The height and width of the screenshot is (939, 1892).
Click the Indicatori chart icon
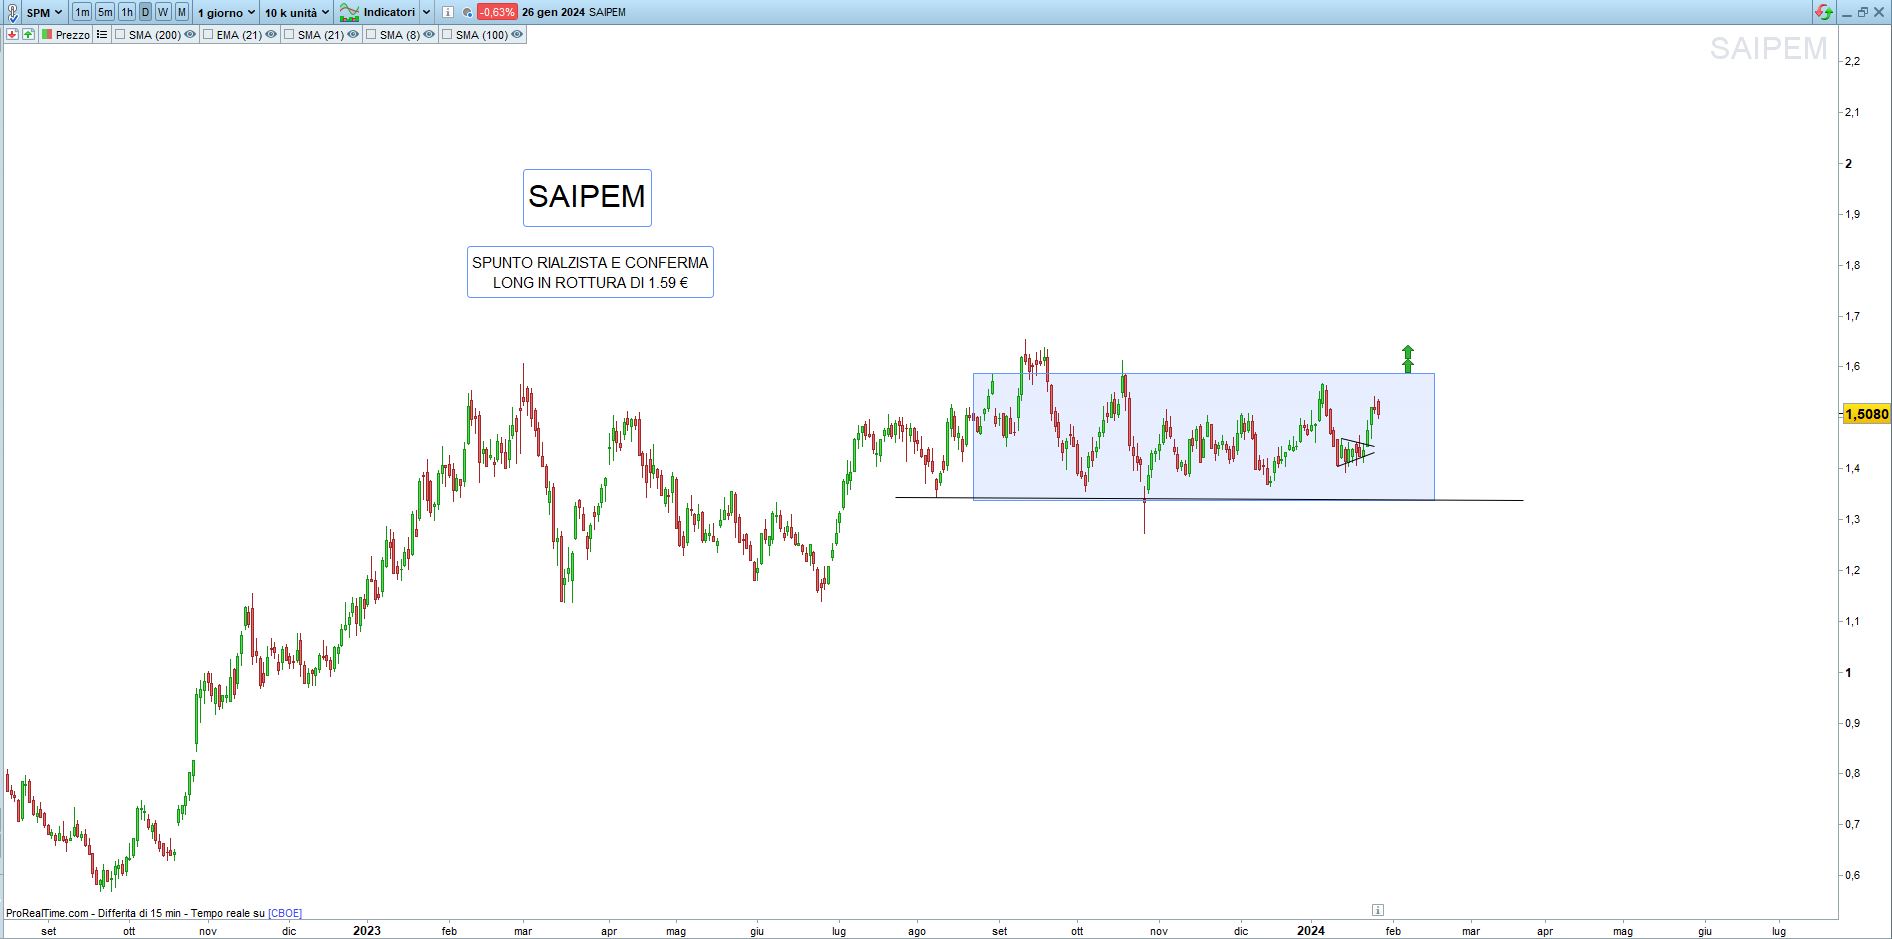(x=349, y=12)
